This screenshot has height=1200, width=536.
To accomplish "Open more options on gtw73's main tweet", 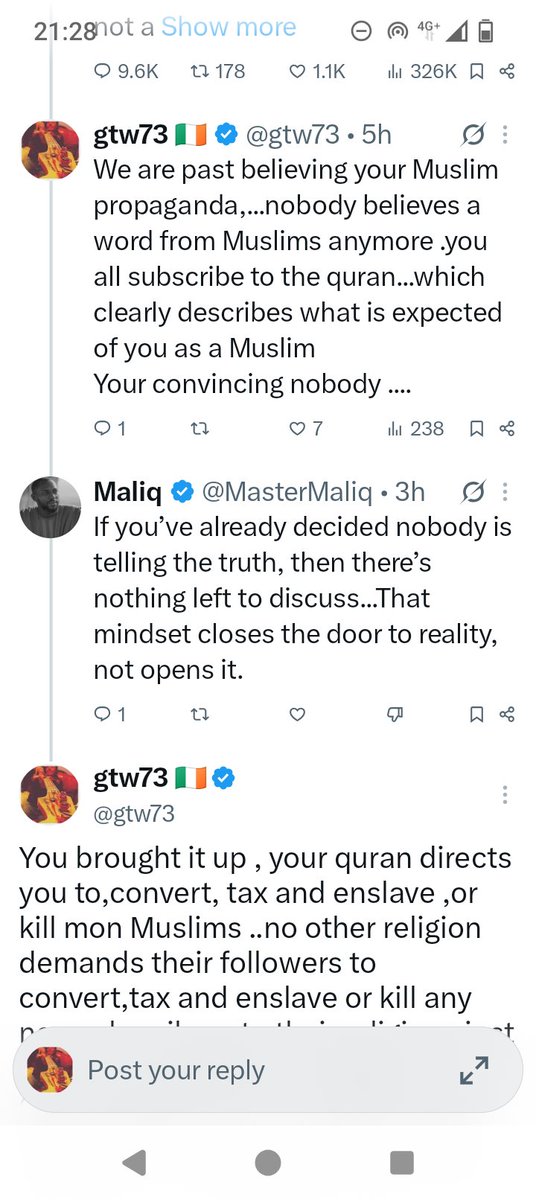I will pos(506,795).
